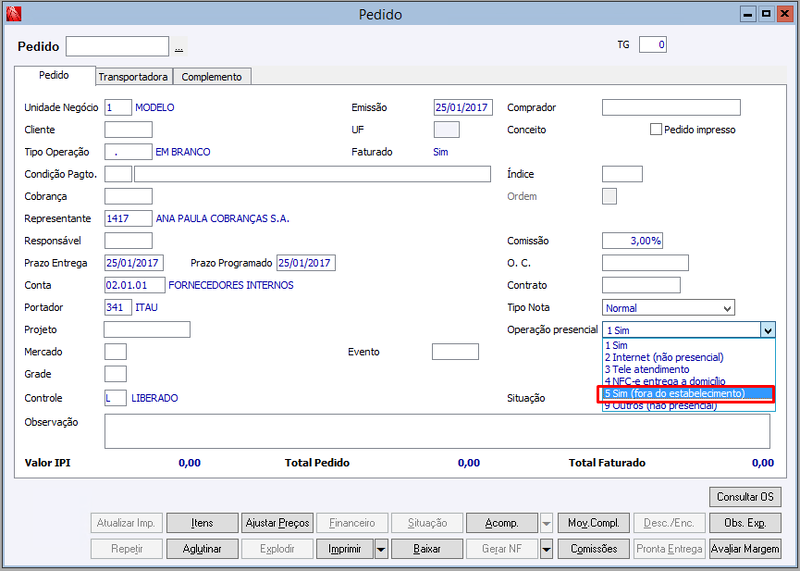The image size is (800, 571).
Task: Collapse the Operação presencial dropdown arrow
Action: pyautogui.click(x=768, y=330)
